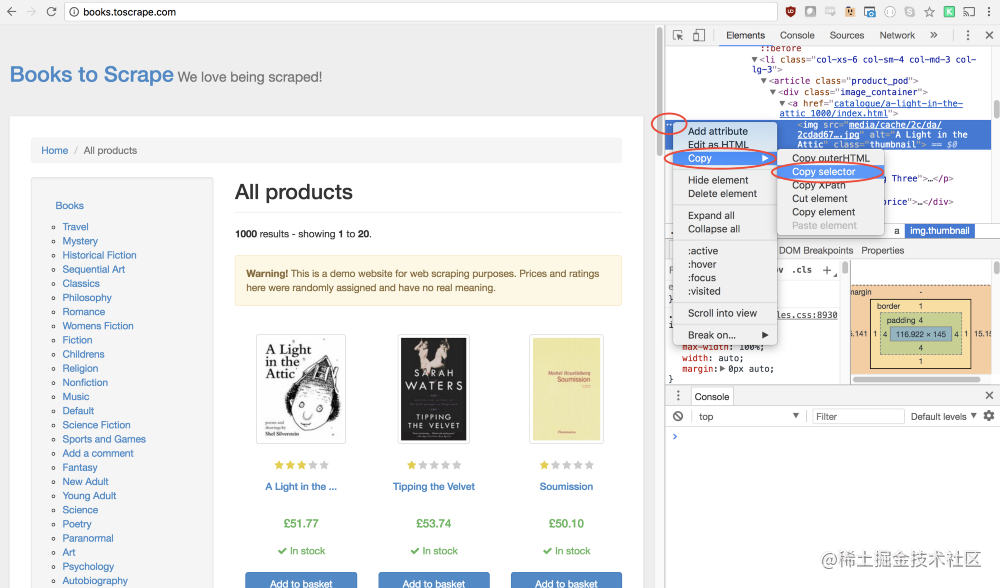1000x588 pixels.
Task: Open console settings gear icon
Action: tap(989, 416)
